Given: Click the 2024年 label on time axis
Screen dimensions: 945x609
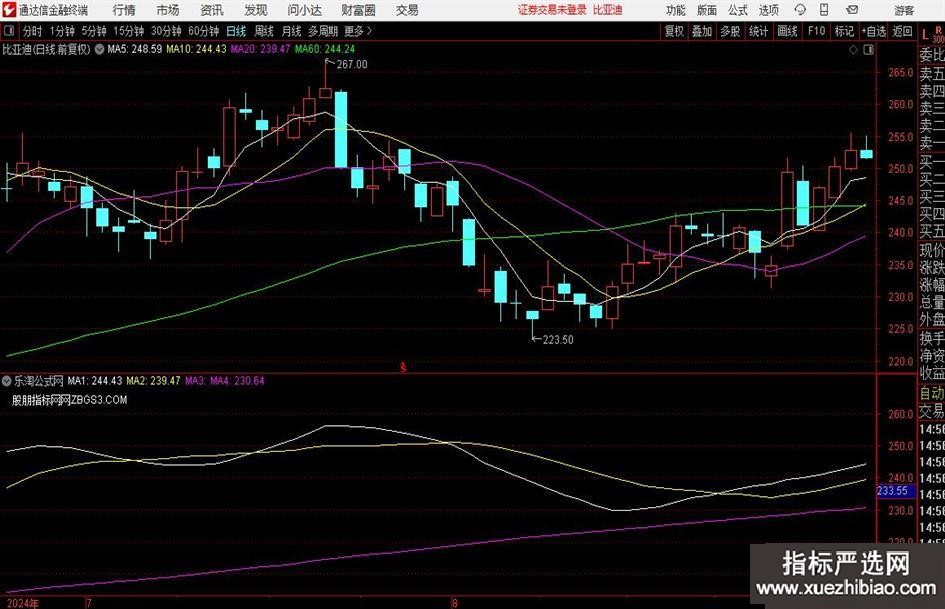Looking at the screenshot, I should (23, 603).
